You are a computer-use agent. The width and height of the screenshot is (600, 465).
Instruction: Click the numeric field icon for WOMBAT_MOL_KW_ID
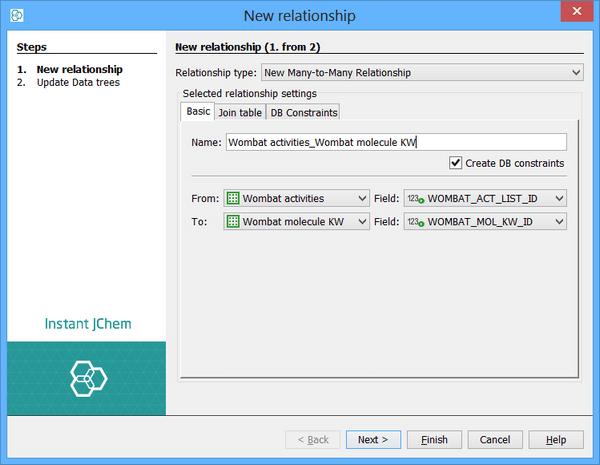[415, 221]
